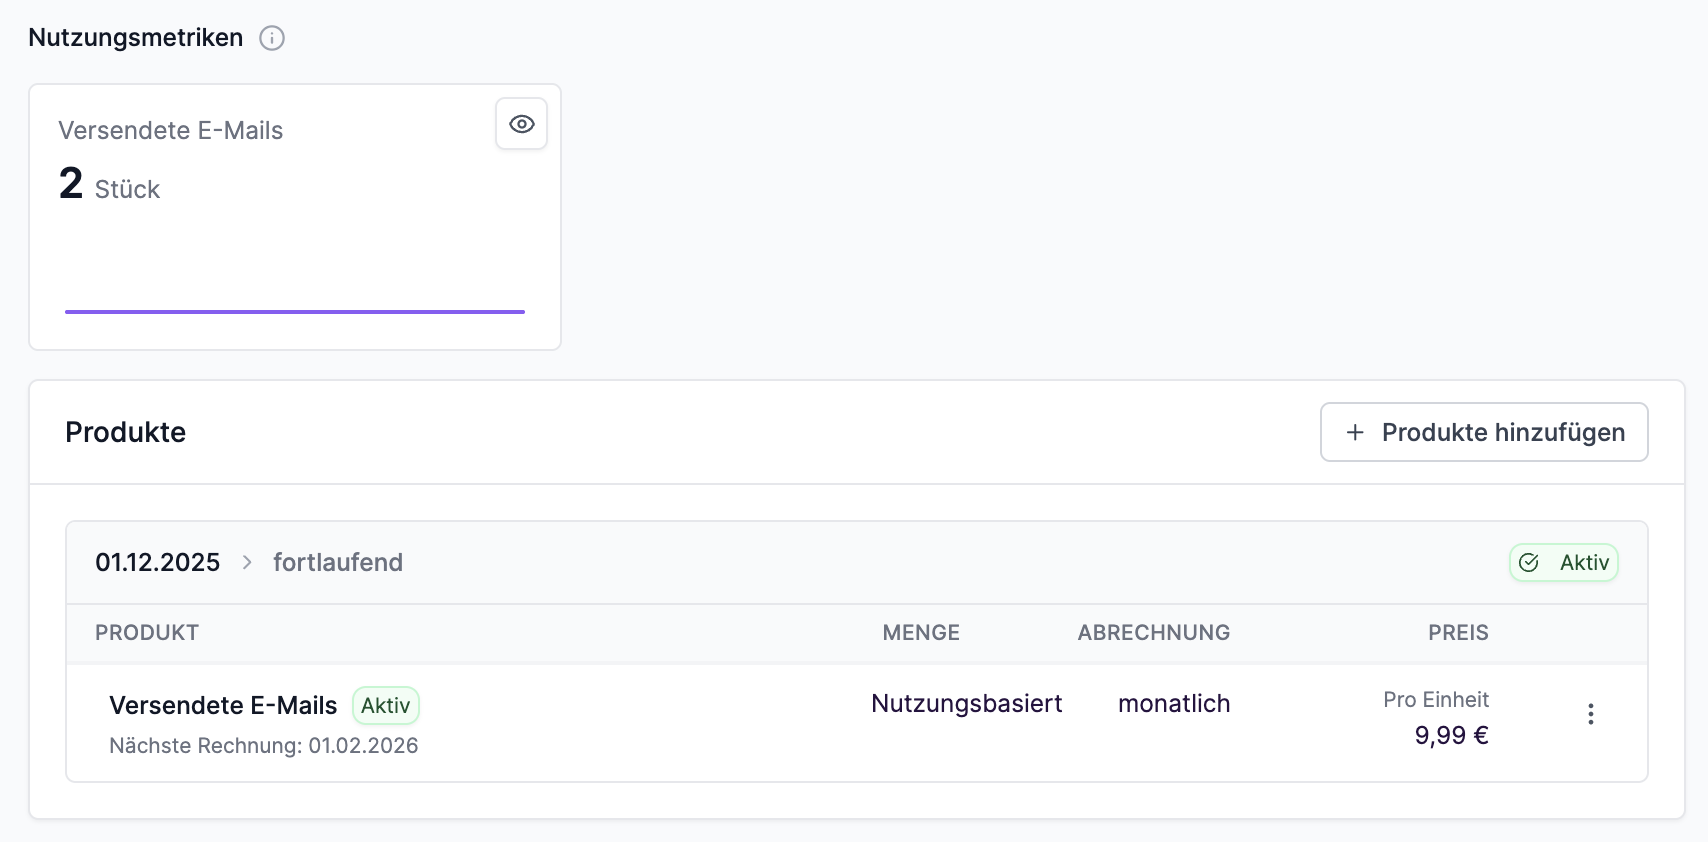The width and height of the screenshot is (1708, 842).
Task: Click the 9,99 € price value
Action: click(1451, 735)
